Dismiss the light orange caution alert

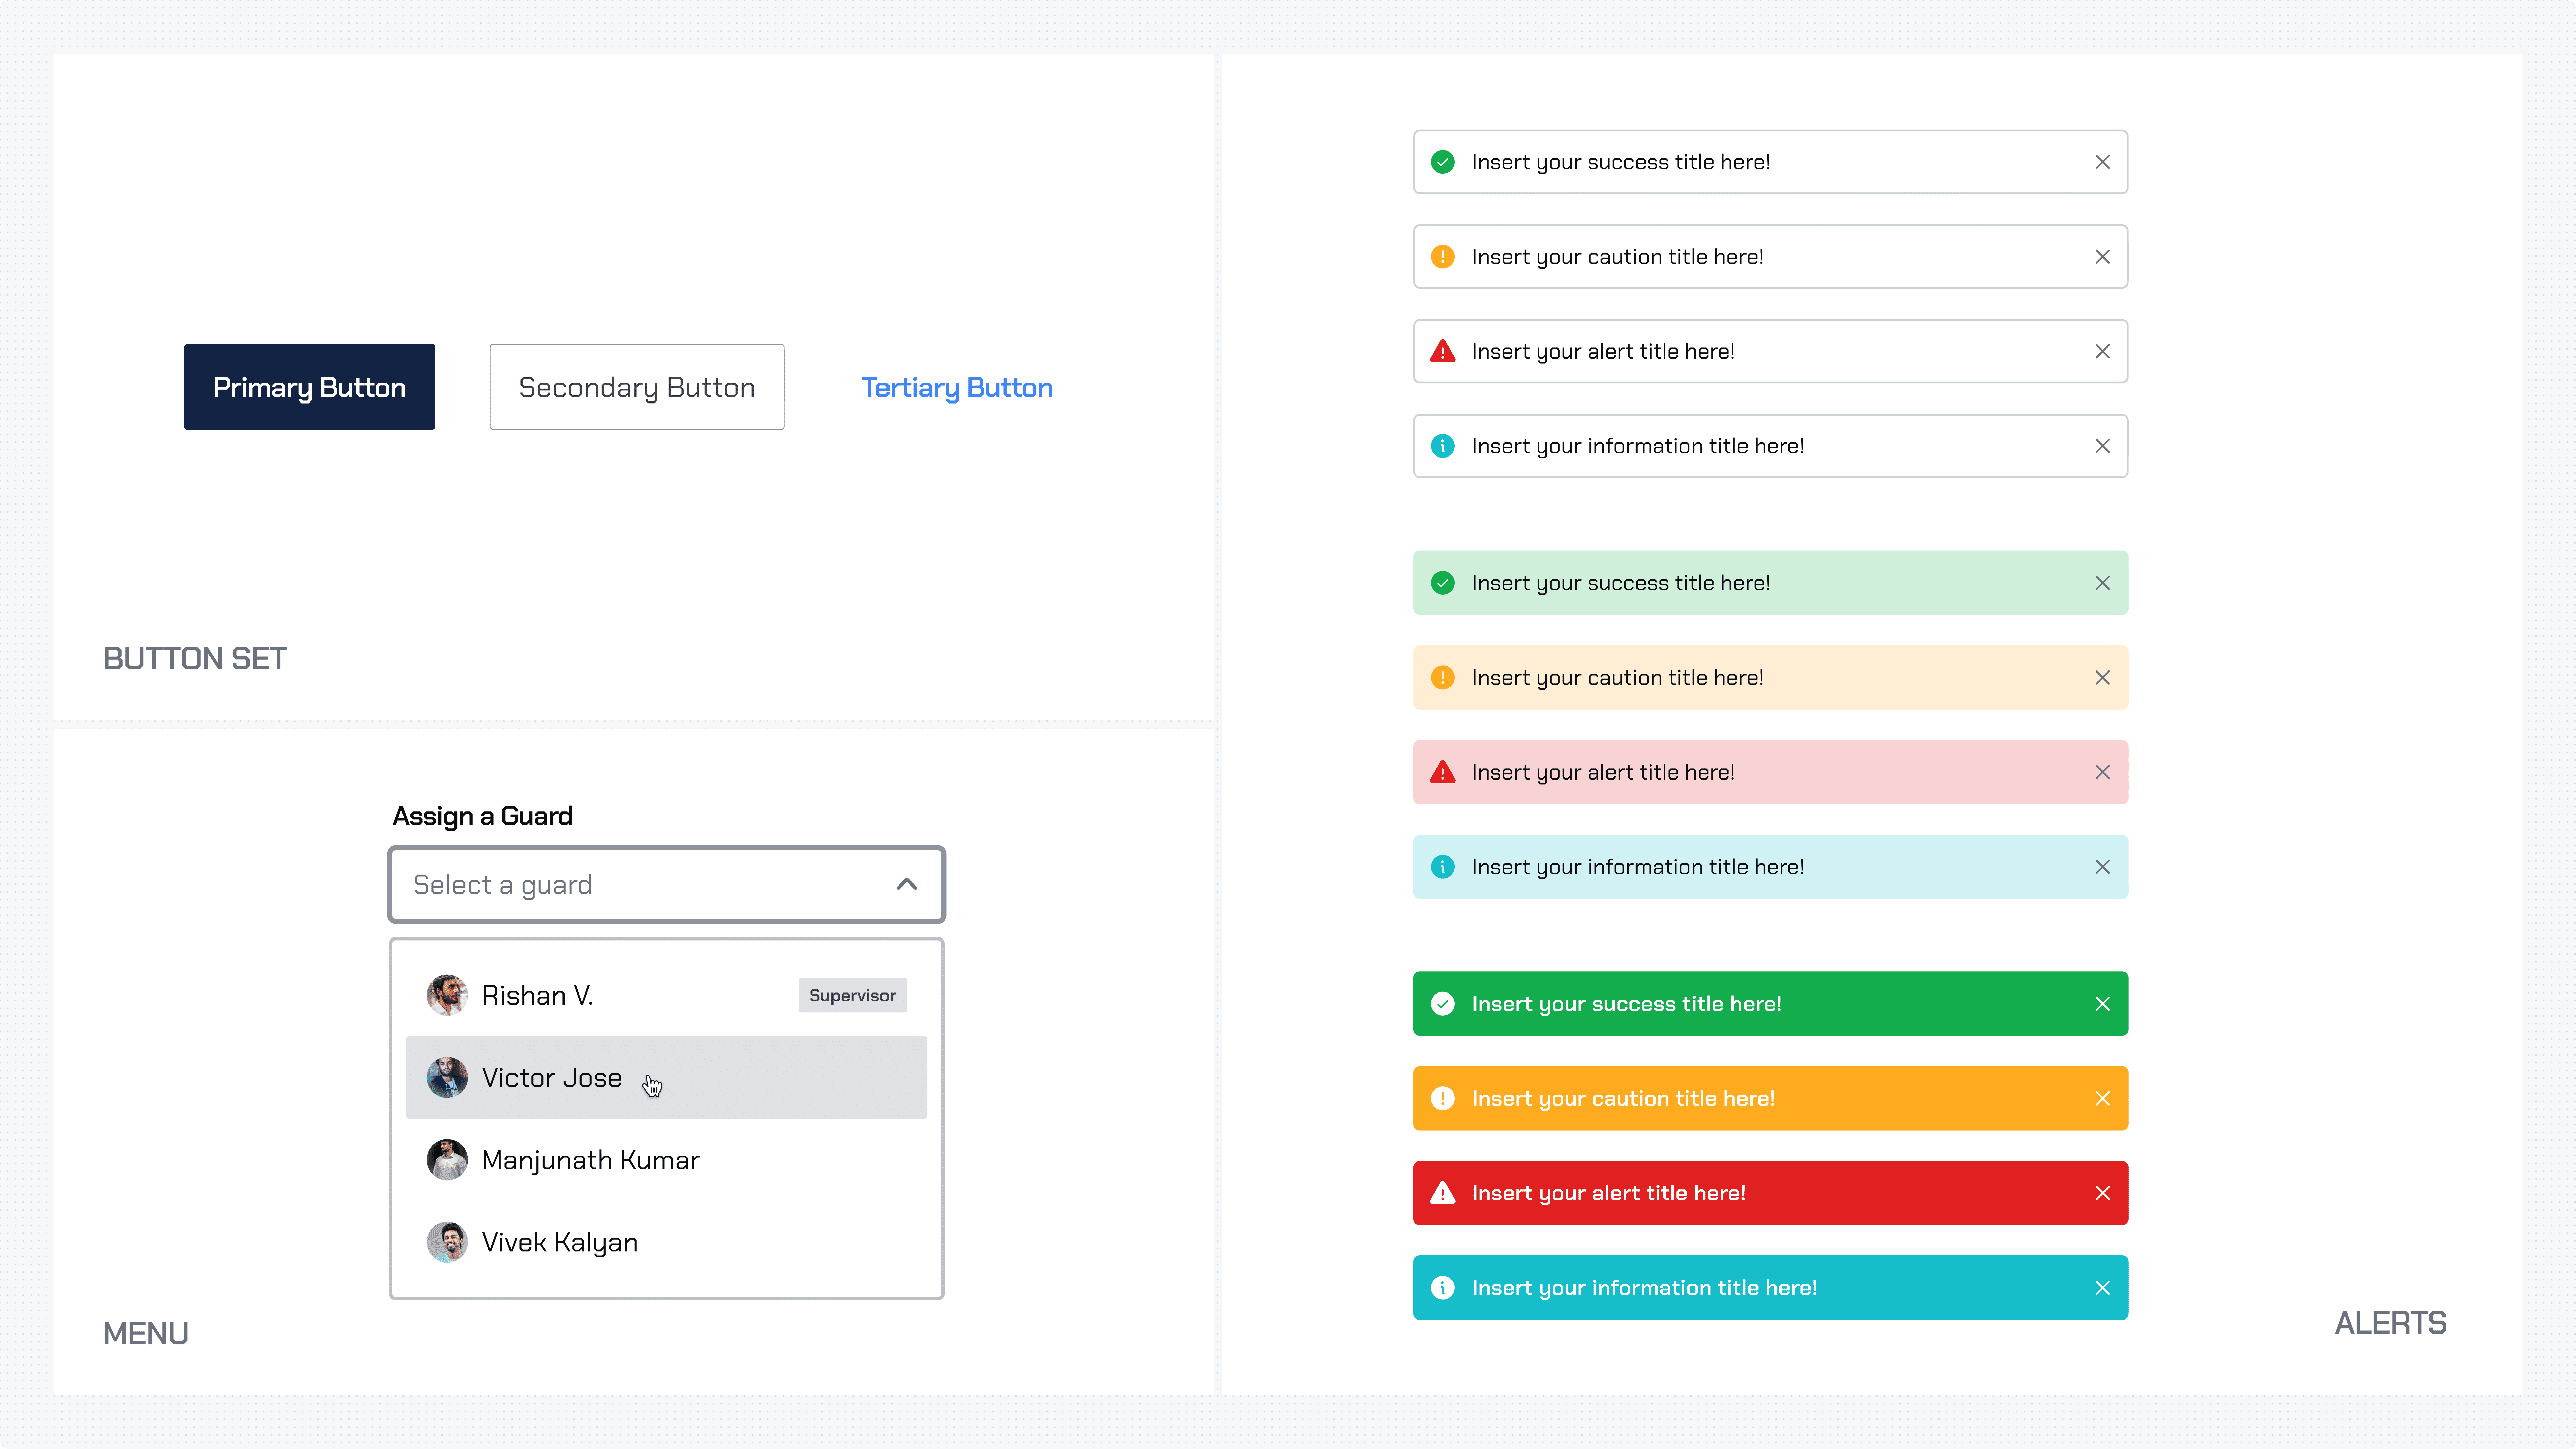[2102, 678]
